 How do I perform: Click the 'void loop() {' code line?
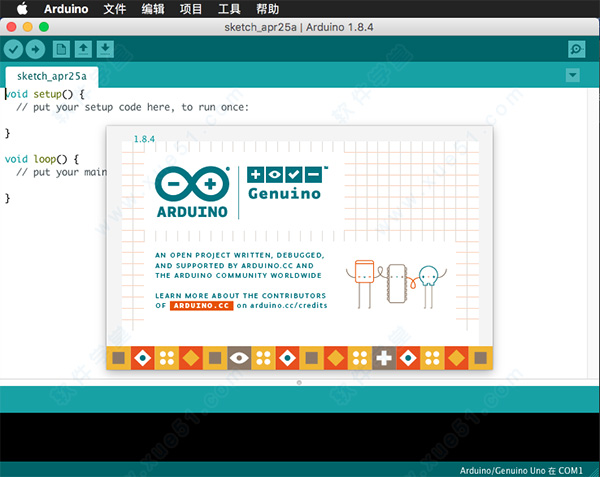pyautogui.click(x=41, y=159)
